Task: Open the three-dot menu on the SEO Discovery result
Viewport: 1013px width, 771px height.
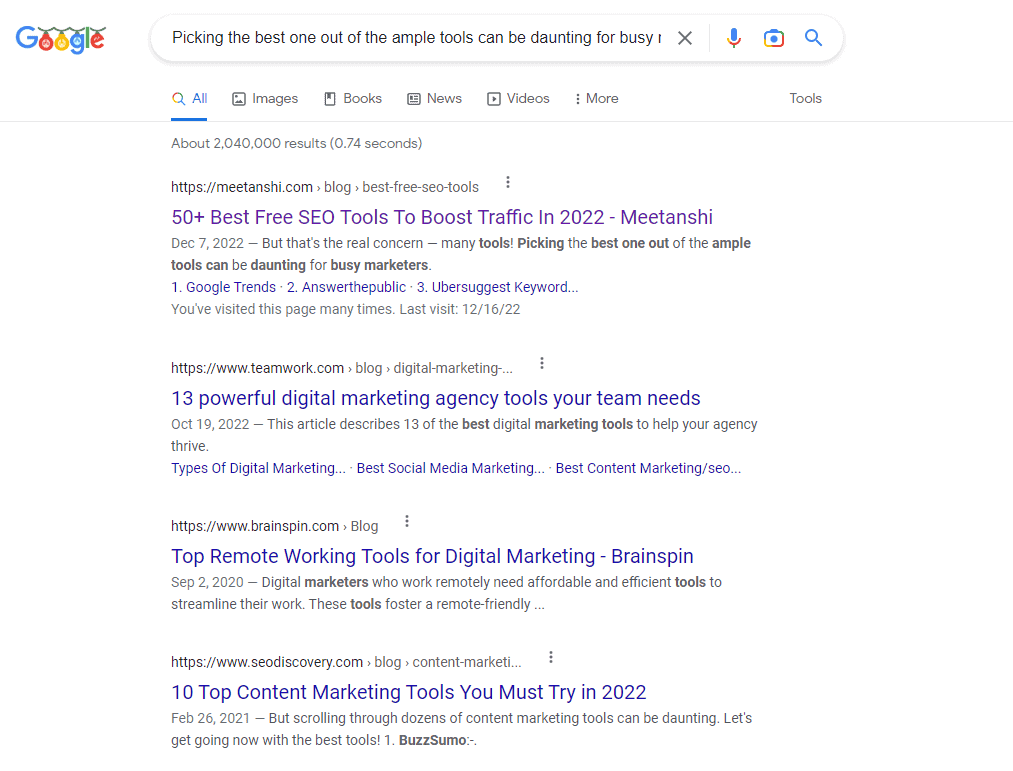Action: (551, 657)
